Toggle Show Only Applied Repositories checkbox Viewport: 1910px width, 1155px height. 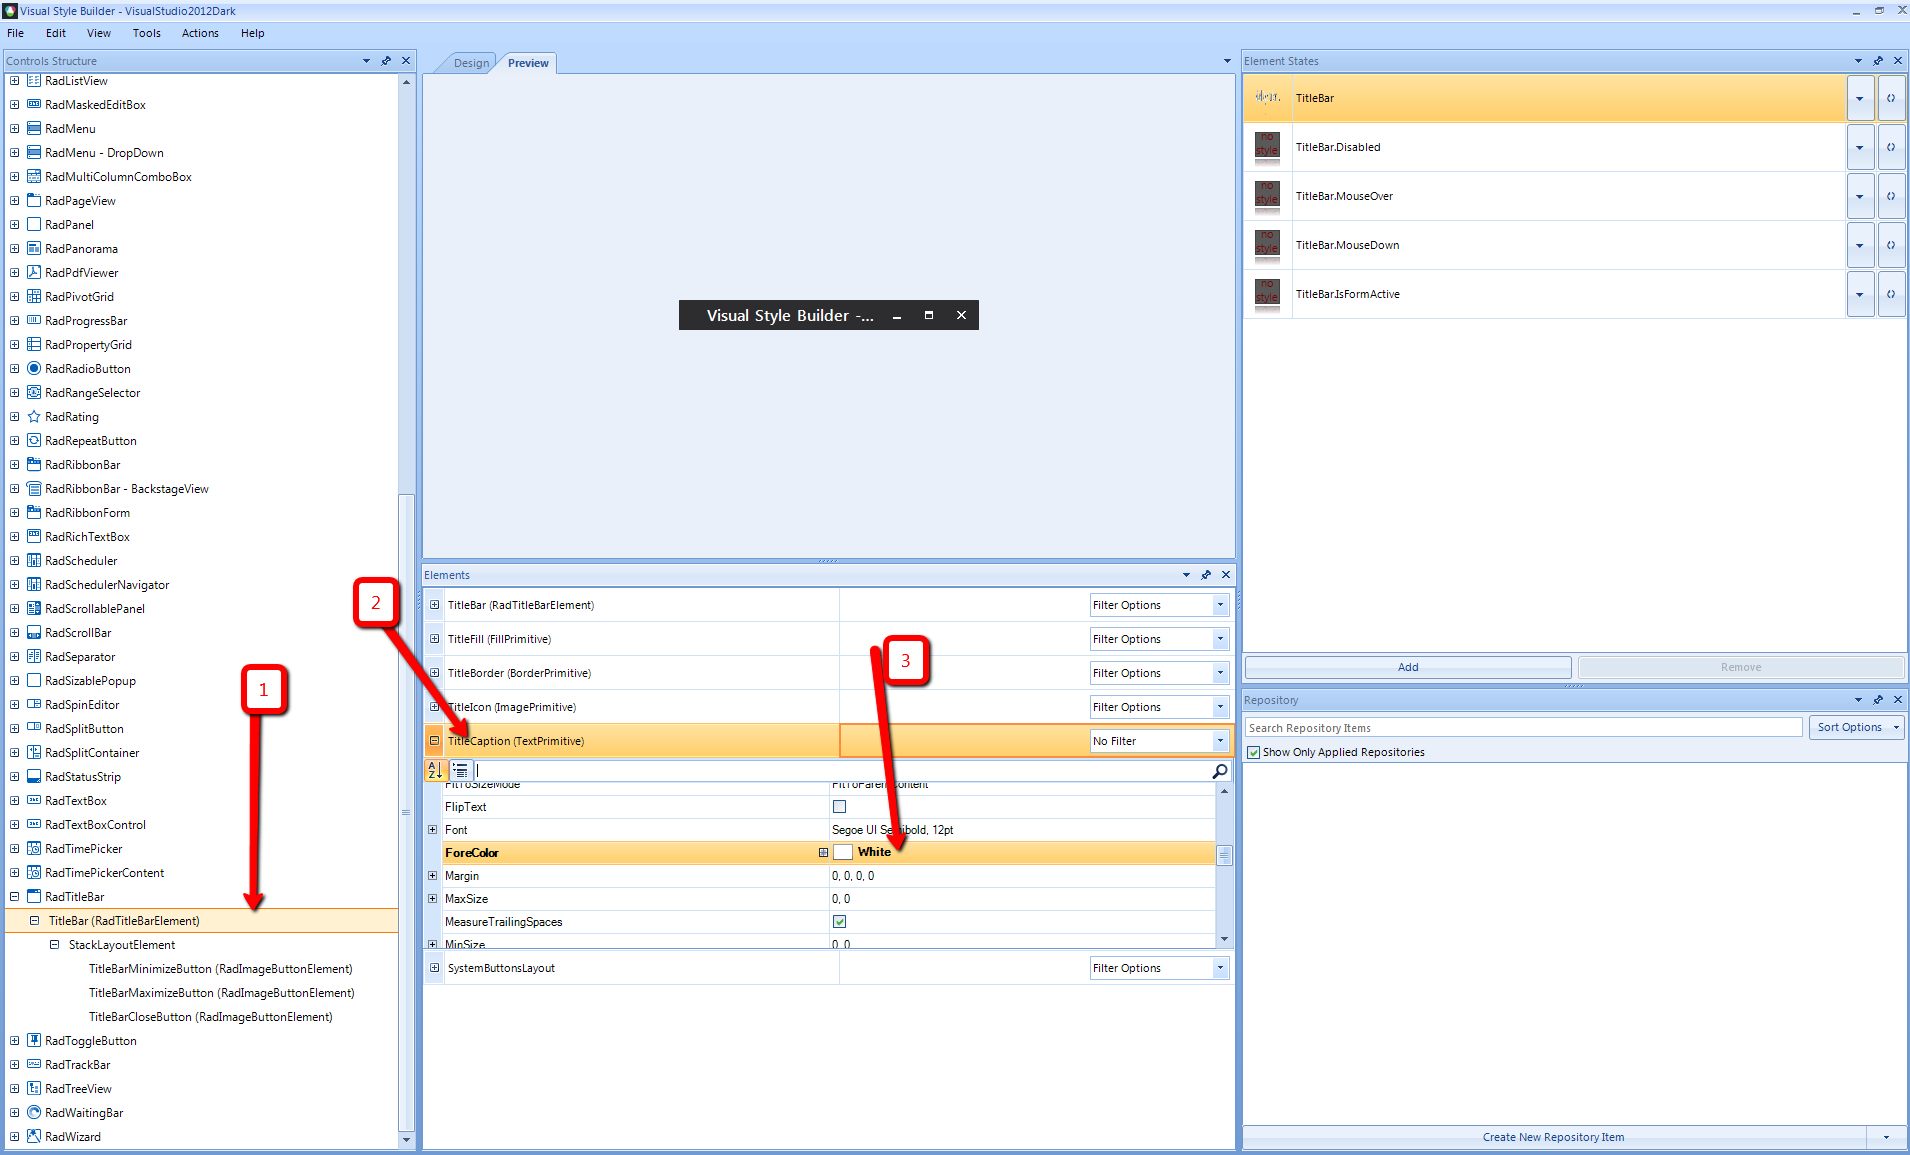(x=1254, y=752)
